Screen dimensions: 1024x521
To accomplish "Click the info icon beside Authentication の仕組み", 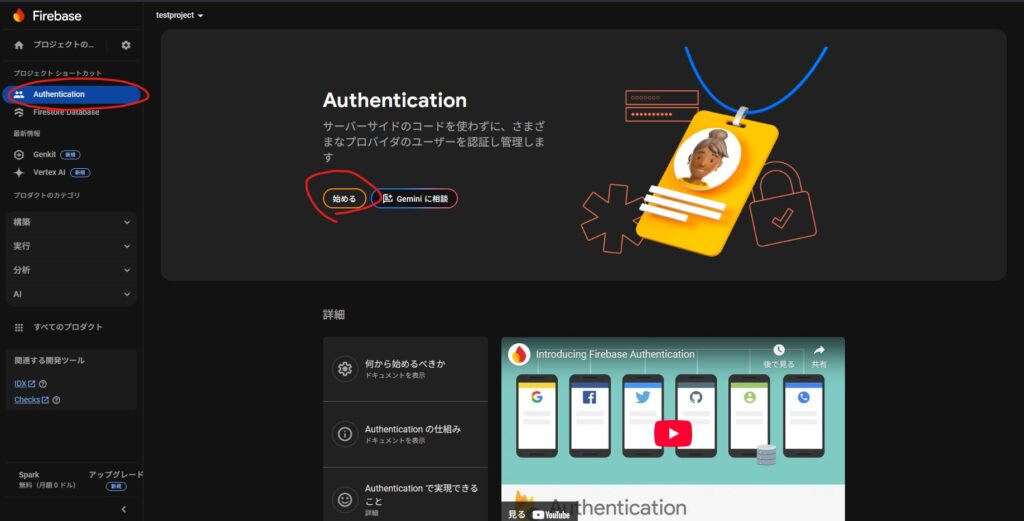I will tap(345, 434).
